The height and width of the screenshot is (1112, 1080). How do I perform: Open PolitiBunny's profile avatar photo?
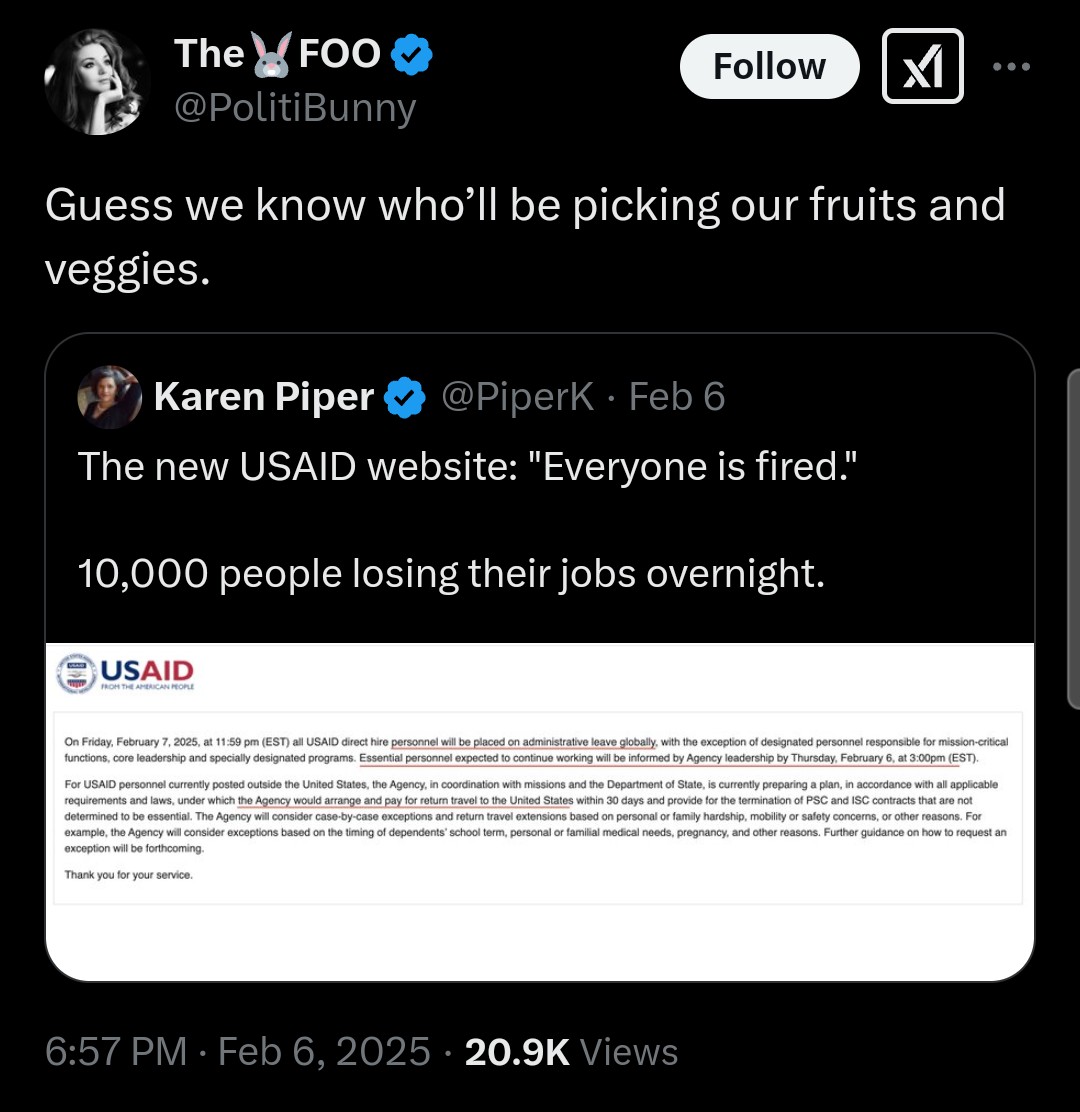tap(98, 82)
